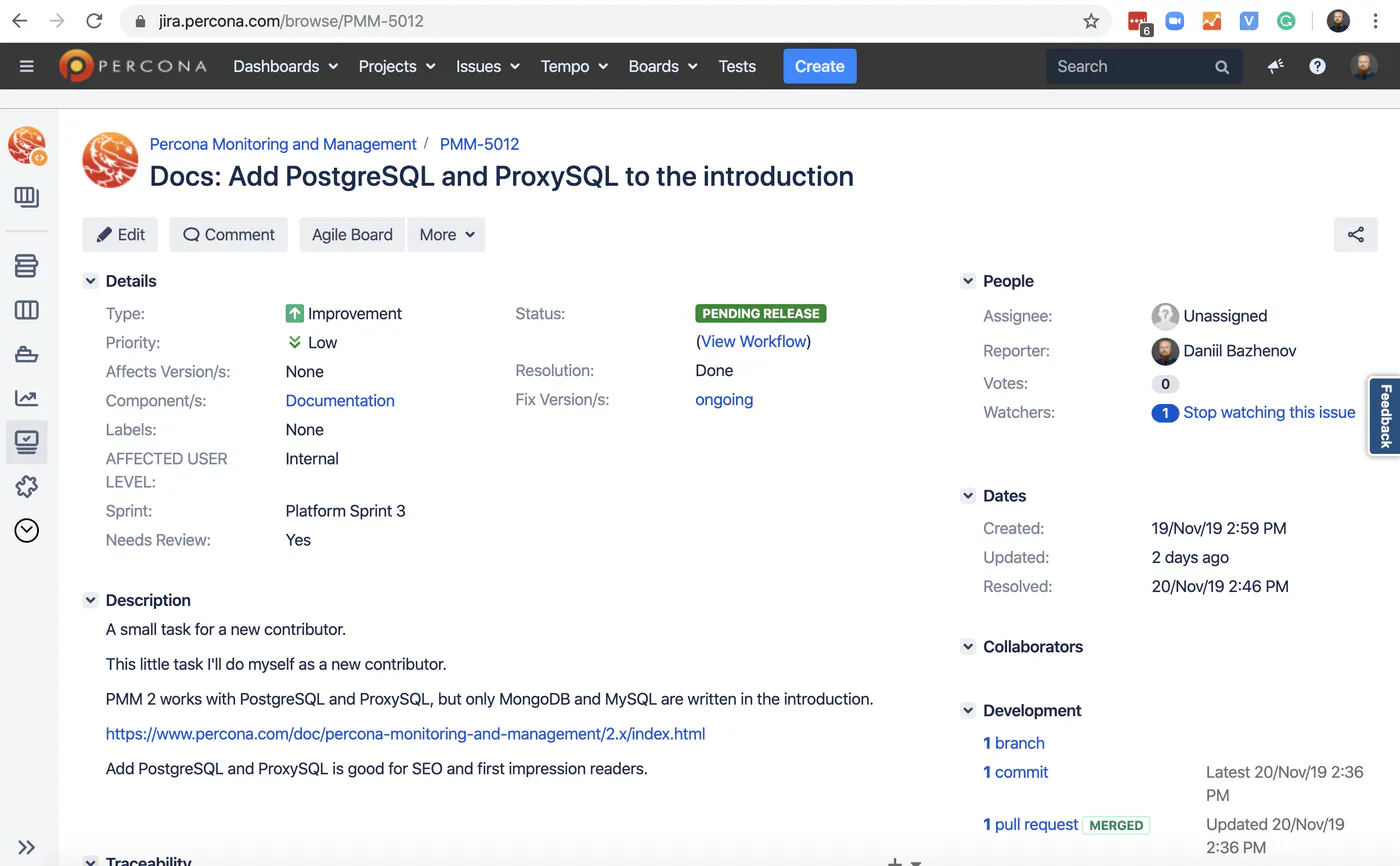Open the orange chart extension icon
The height and width of the screenshot is (866, 1400).
1212,21
